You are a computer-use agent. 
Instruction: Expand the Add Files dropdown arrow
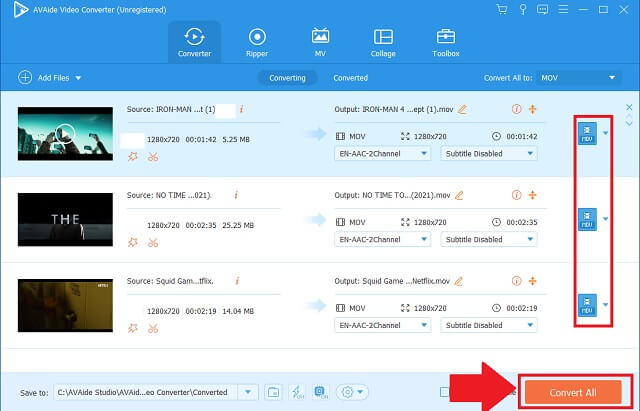(x=78, y=78)
